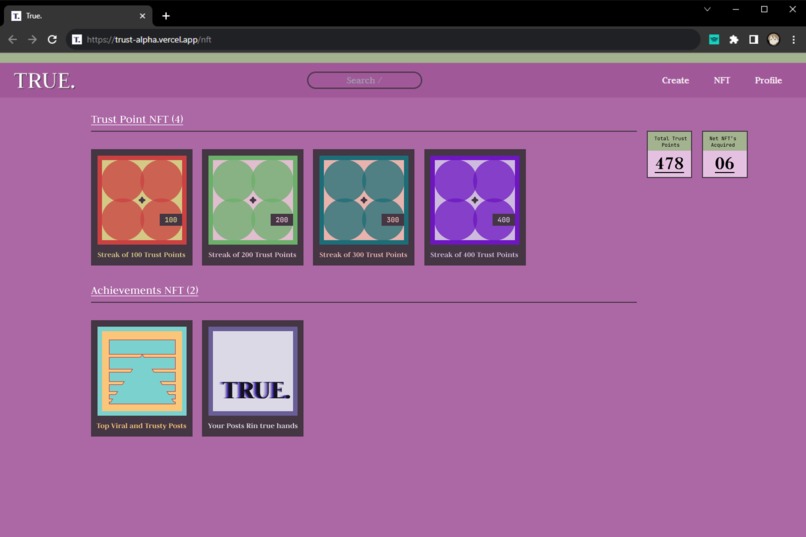This screenshot has width=806, height=537.
Task: Open the Your Posts Rin true hands NFT
Action: tap(252, 378)
